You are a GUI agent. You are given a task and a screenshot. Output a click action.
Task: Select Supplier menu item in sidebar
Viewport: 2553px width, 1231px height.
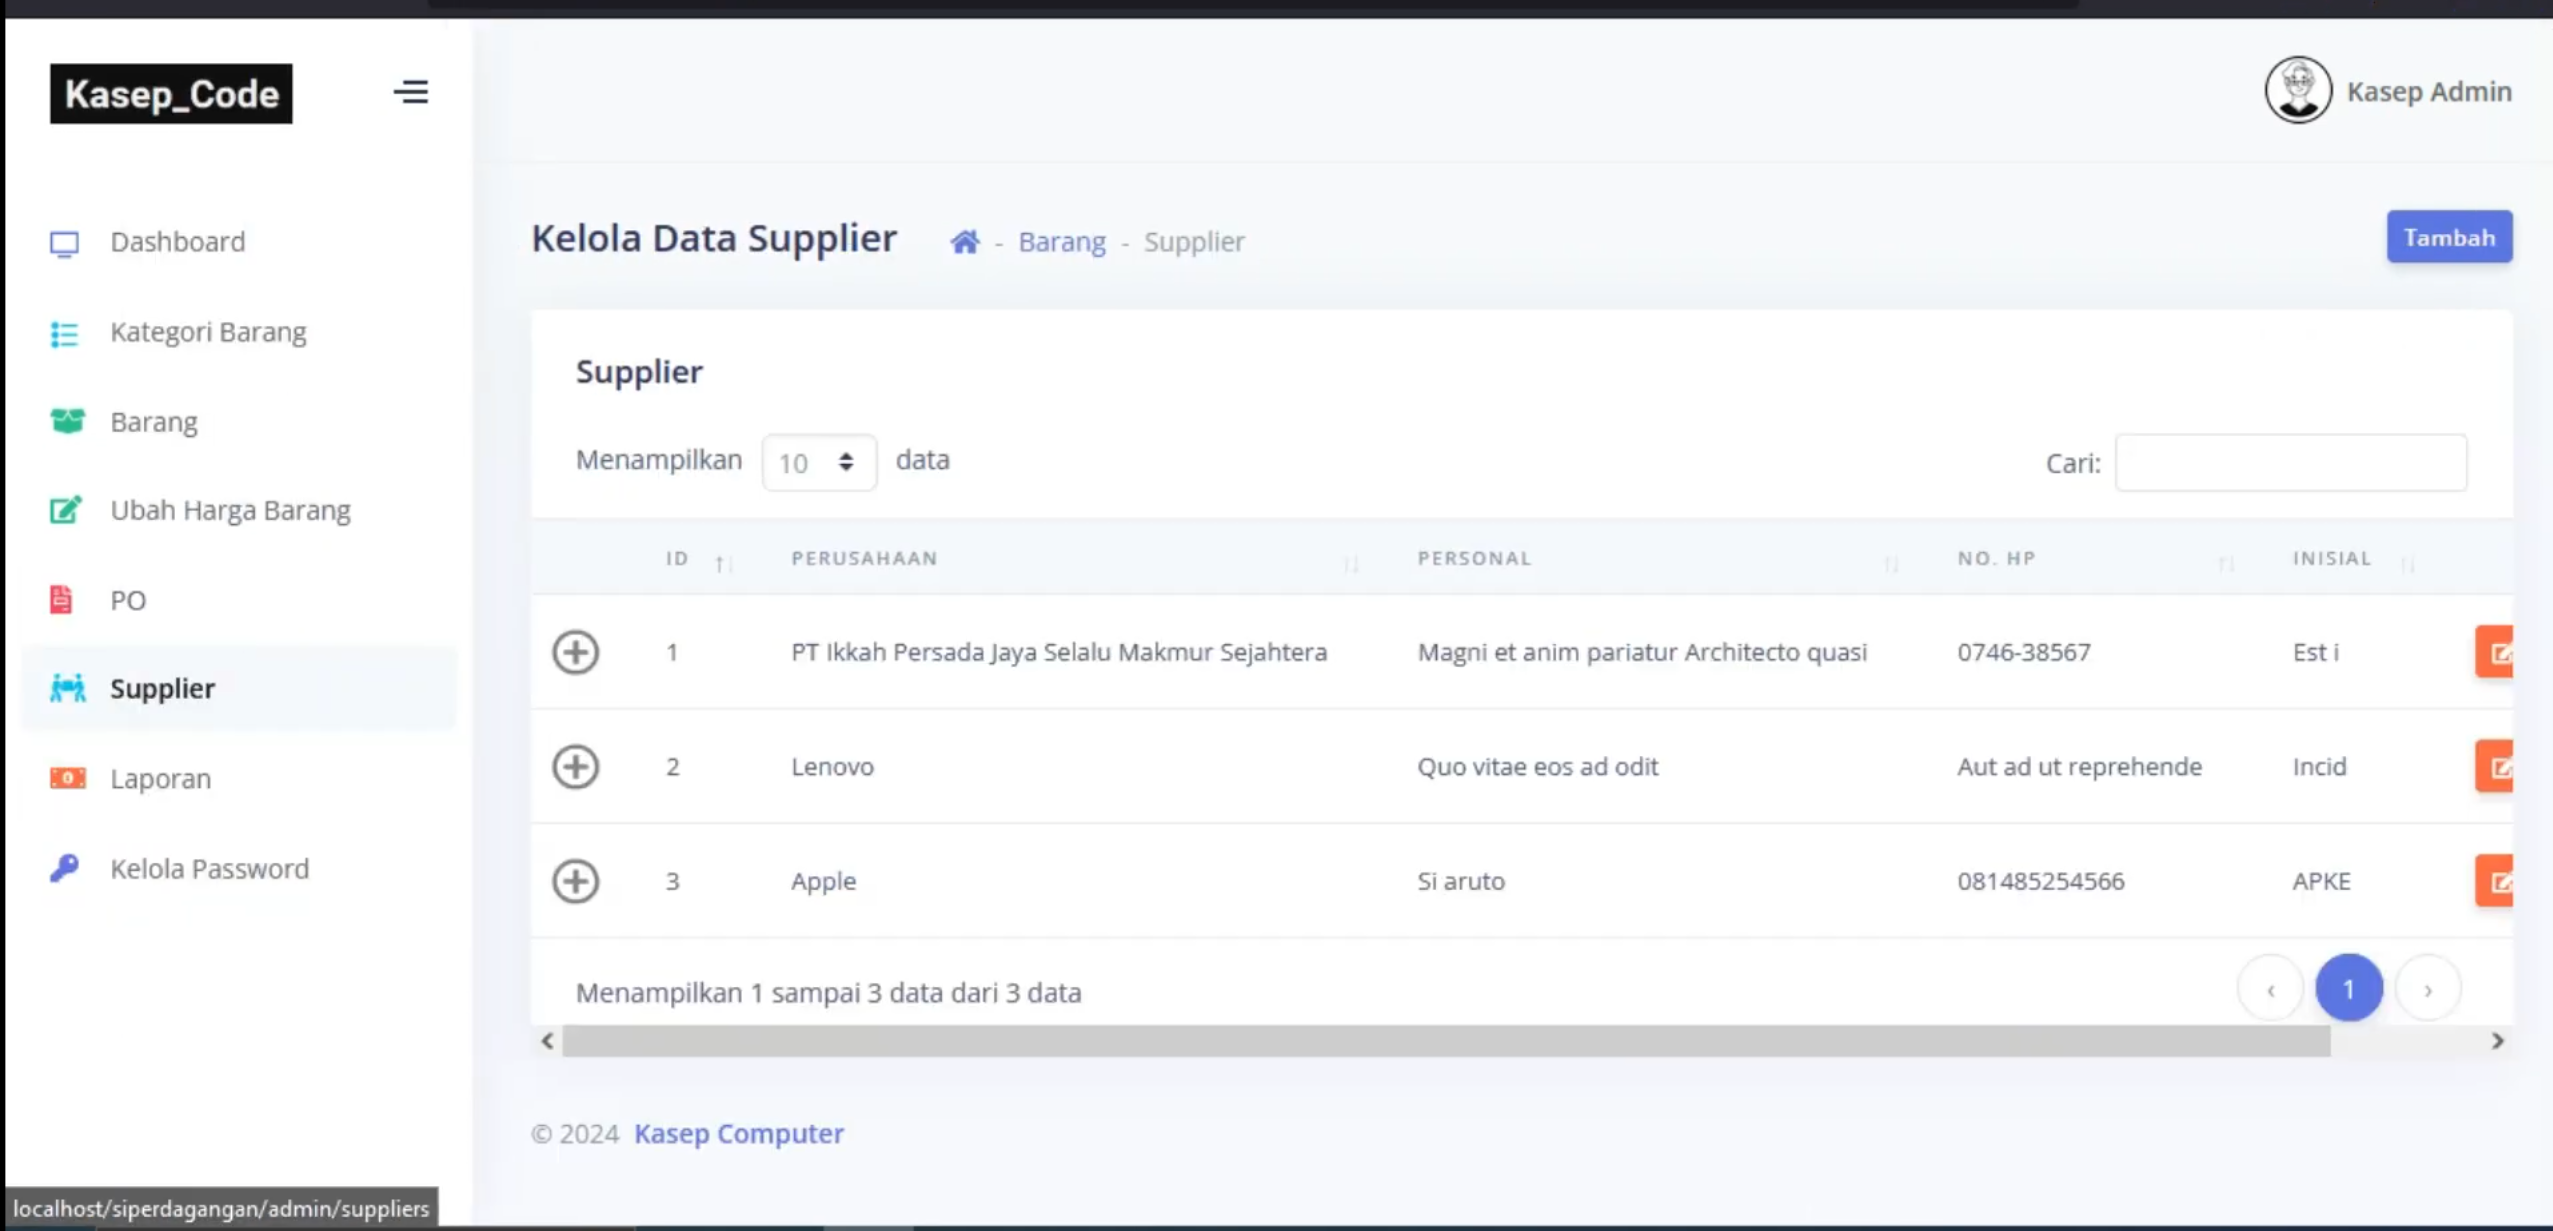[238, 688]
